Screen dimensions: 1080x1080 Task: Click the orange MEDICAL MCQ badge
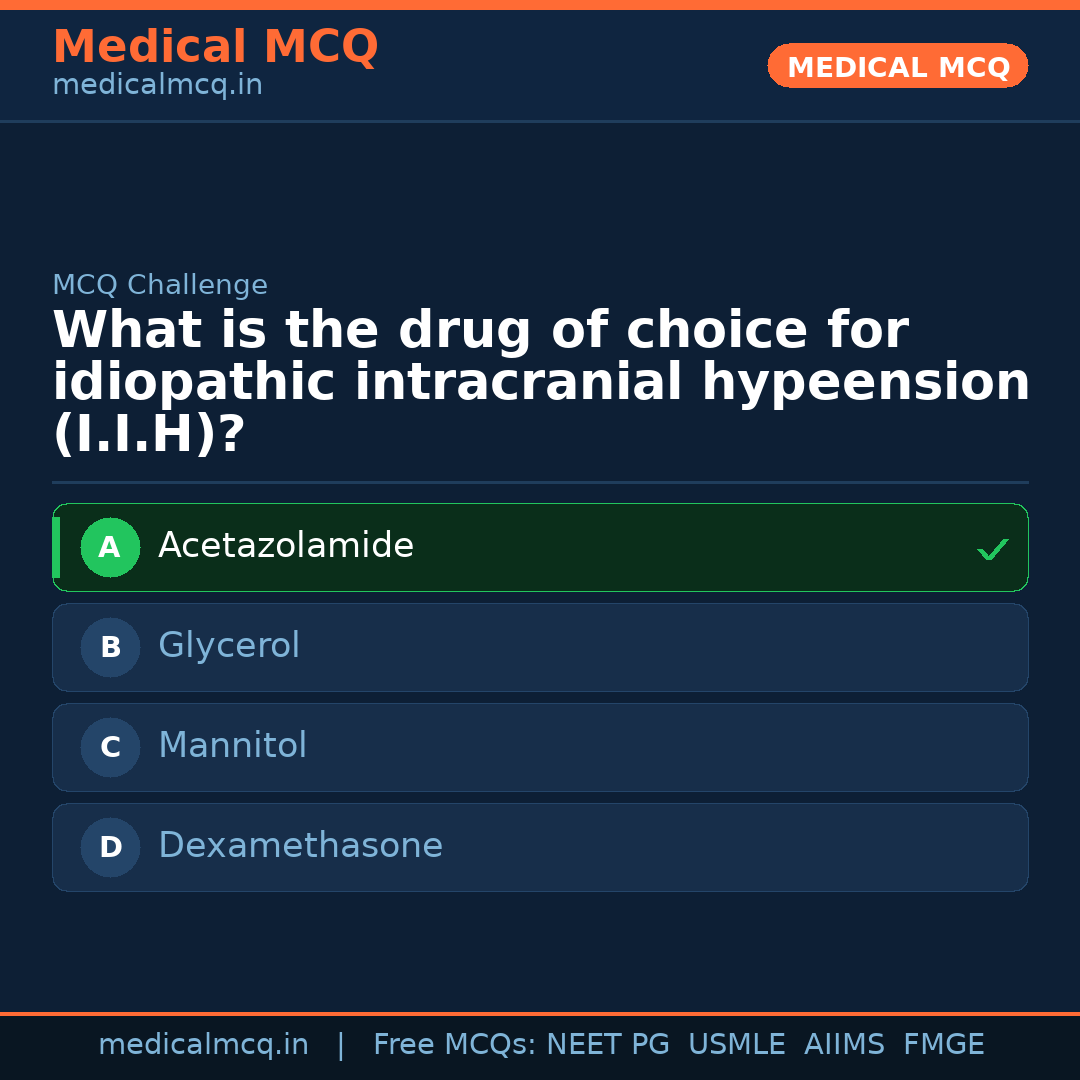pos(897,66)
